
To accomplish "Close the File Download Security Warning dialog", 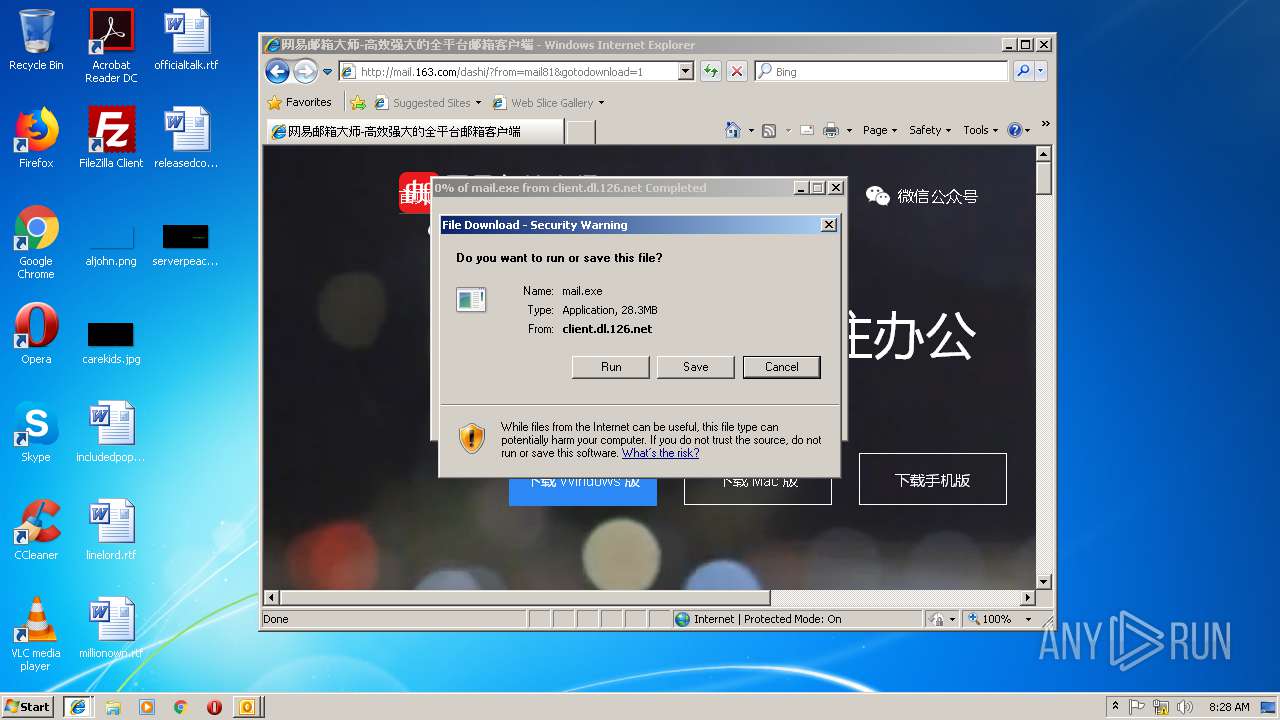I will click(x=829, y=225).
